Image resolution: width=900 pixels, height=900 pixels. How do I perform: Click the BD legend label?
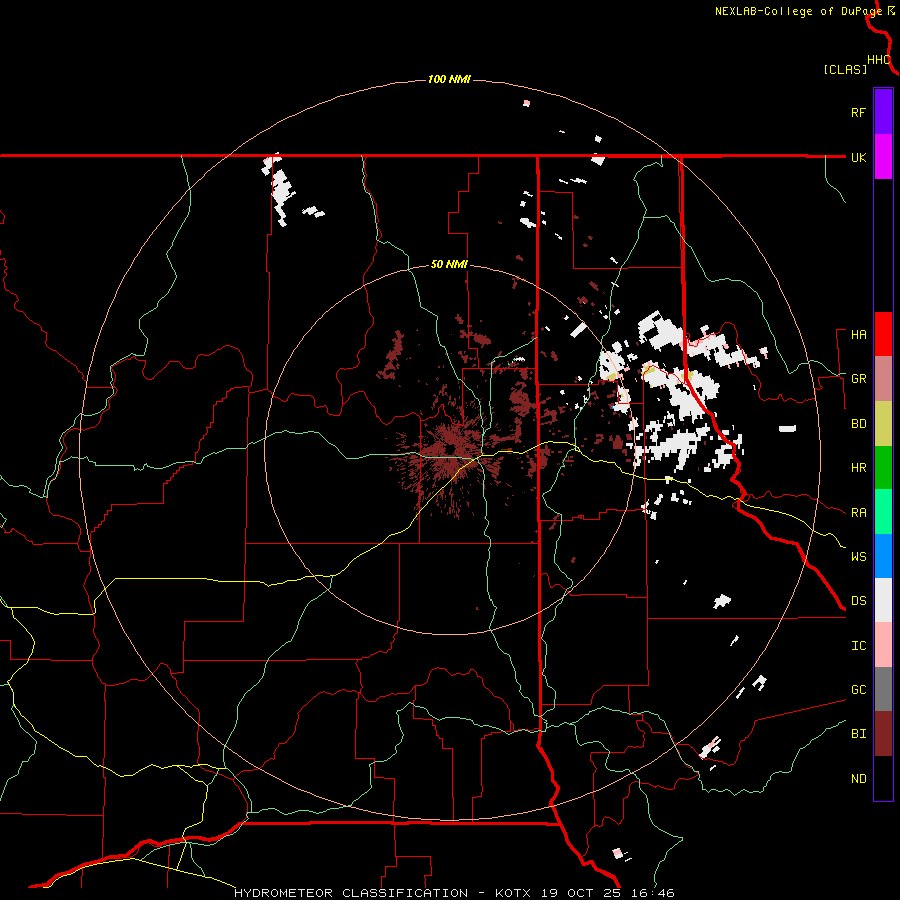coord(858,424)
